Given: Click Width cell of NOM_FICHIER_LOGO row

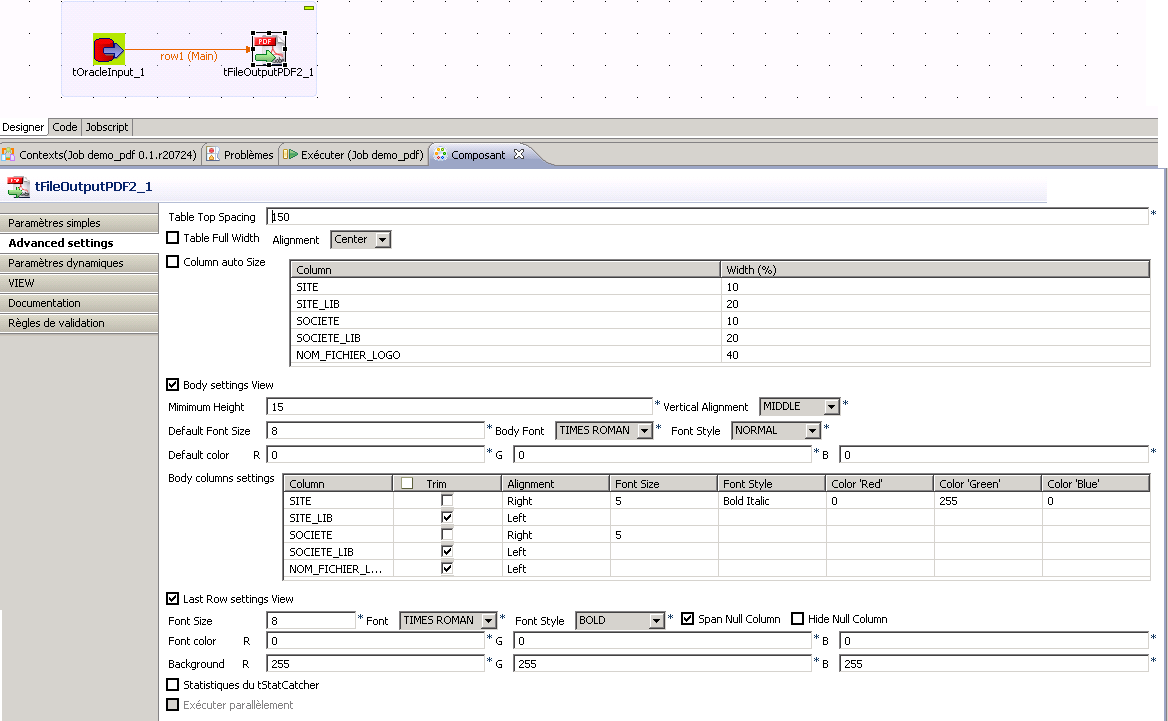Looking at the screenshot, I should (935, 355).
